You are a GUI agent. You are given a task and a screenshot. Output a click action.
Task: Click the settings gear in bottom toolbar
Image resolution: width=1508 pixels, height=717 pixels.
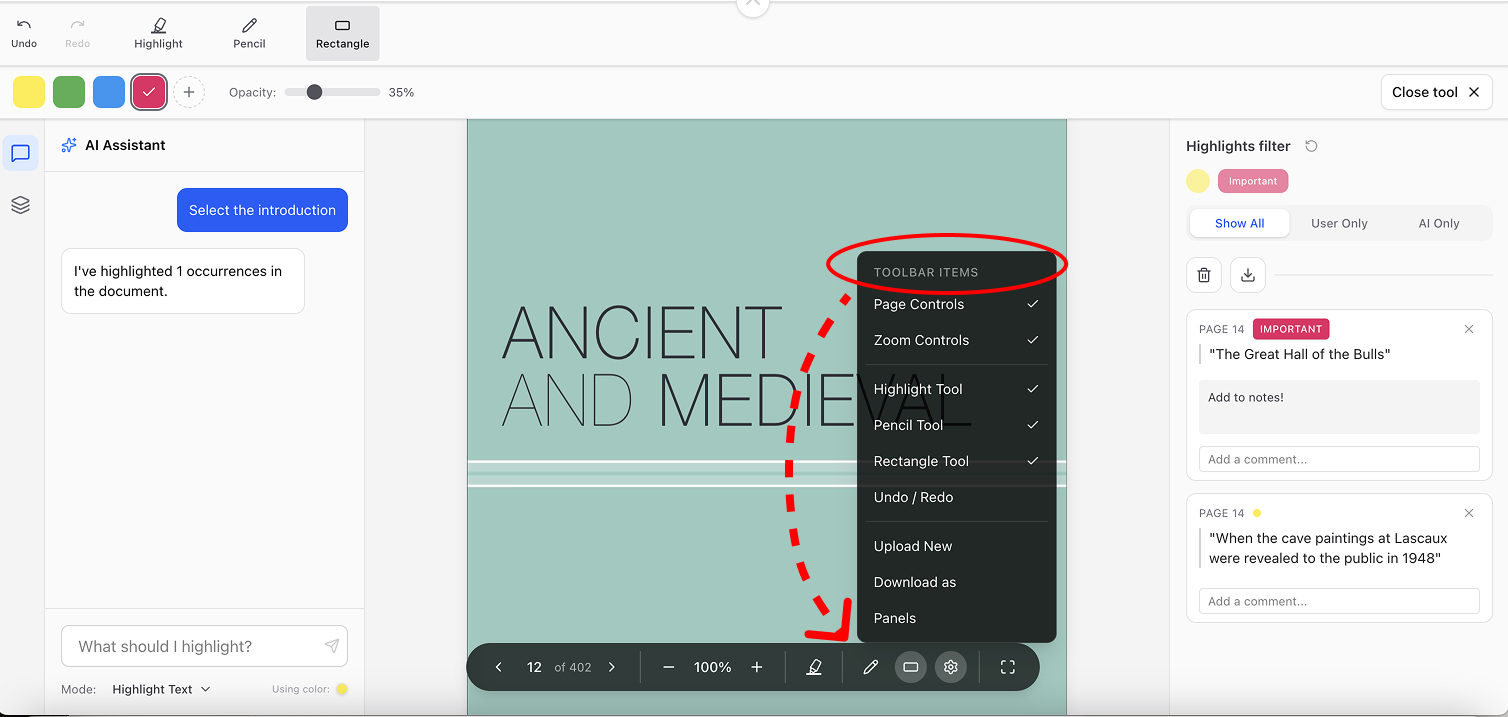(951, 667)
